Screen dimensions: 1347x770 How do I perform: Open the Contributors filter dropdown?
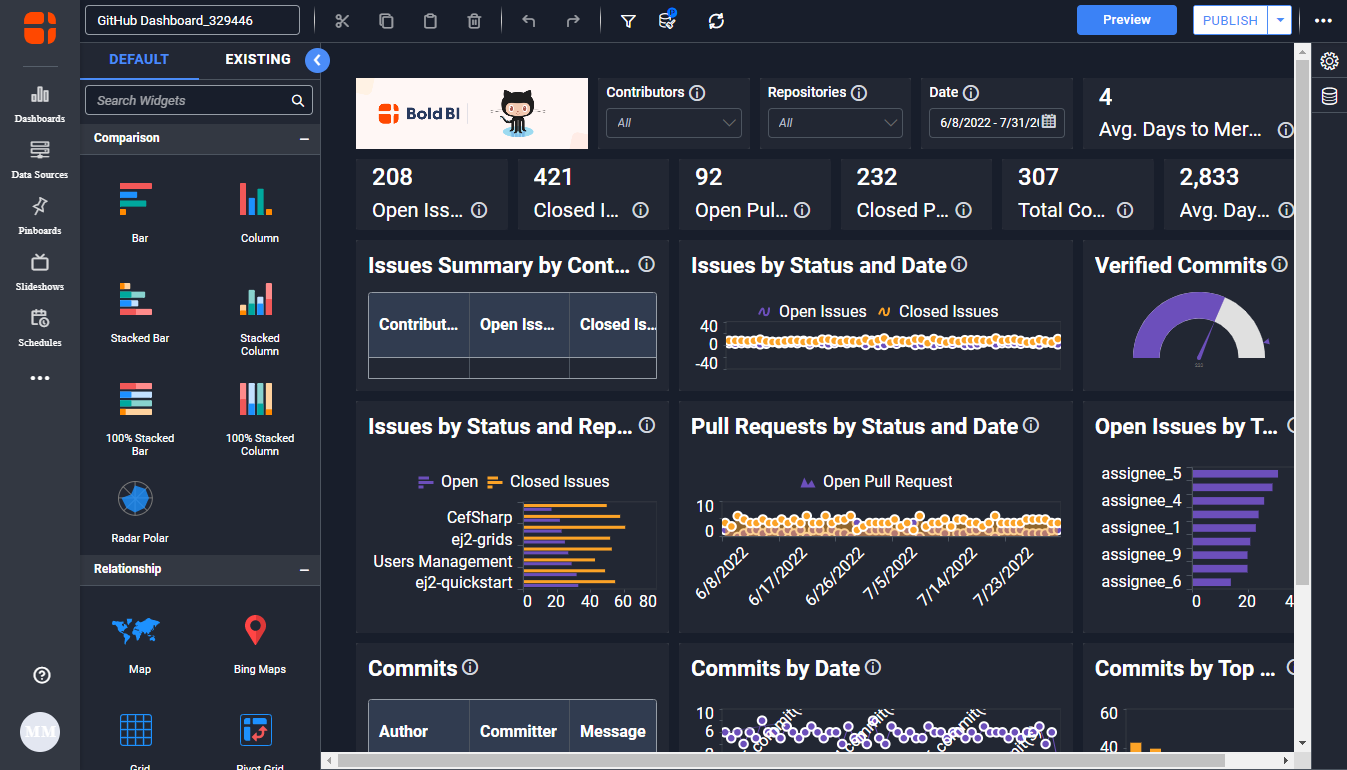(x=673, y=123)
